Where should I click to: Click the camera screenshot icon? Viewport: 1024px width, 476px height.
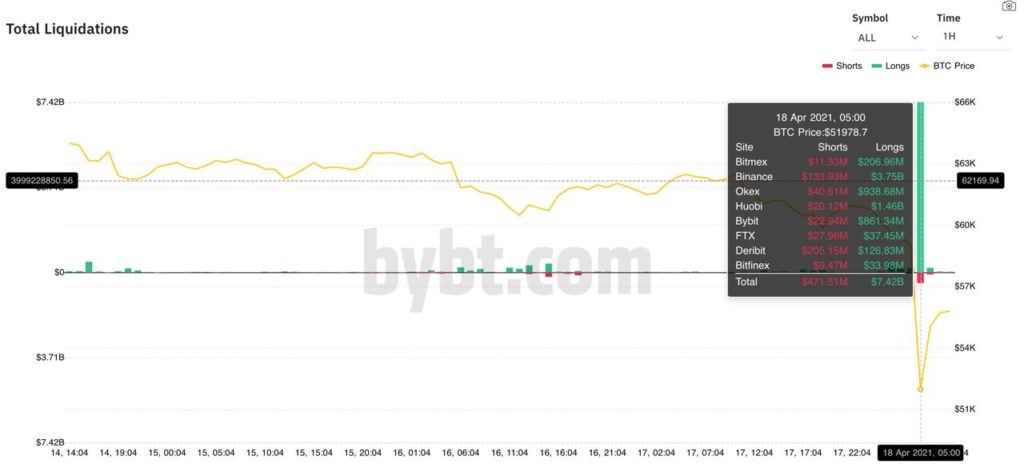1009,6
